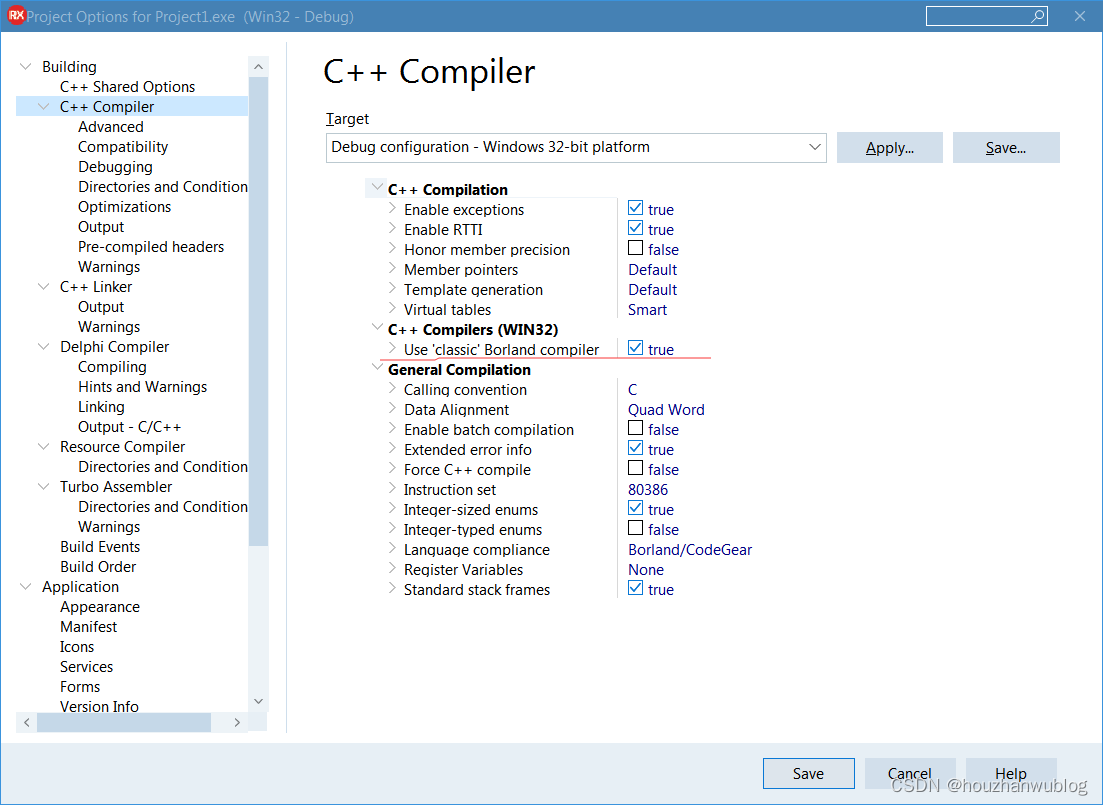Collapse the General Compilation section
1103x805 pixels.
pyautogui.click(x=377, y=368)
